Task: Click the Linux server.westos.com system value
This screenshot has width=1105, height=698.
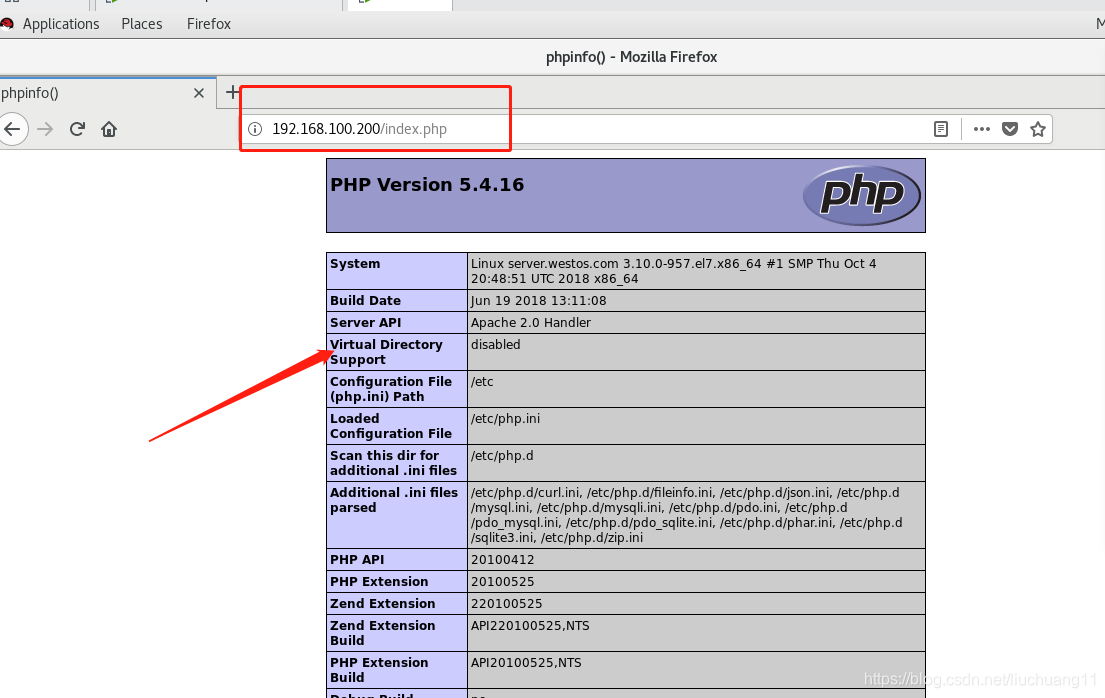Action: click(x=674, y=271)
